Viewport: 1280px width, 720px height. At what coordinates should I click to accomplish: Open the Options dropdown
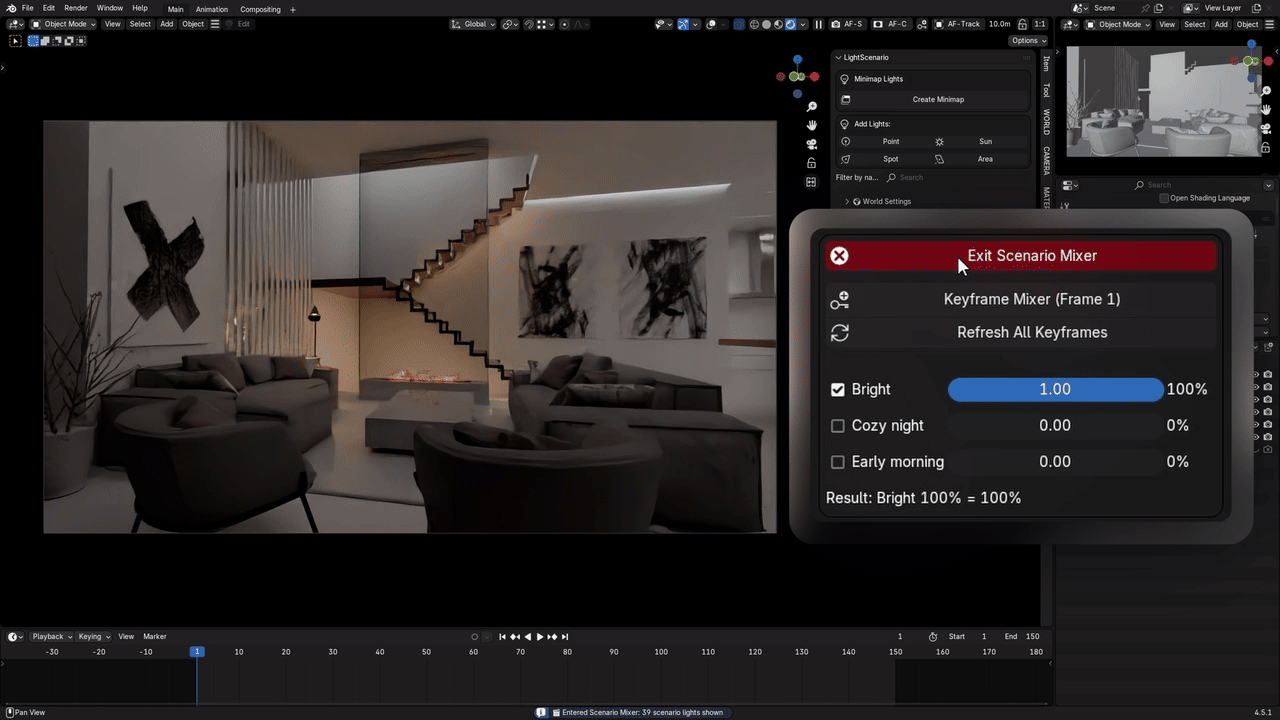point(1028,41)
